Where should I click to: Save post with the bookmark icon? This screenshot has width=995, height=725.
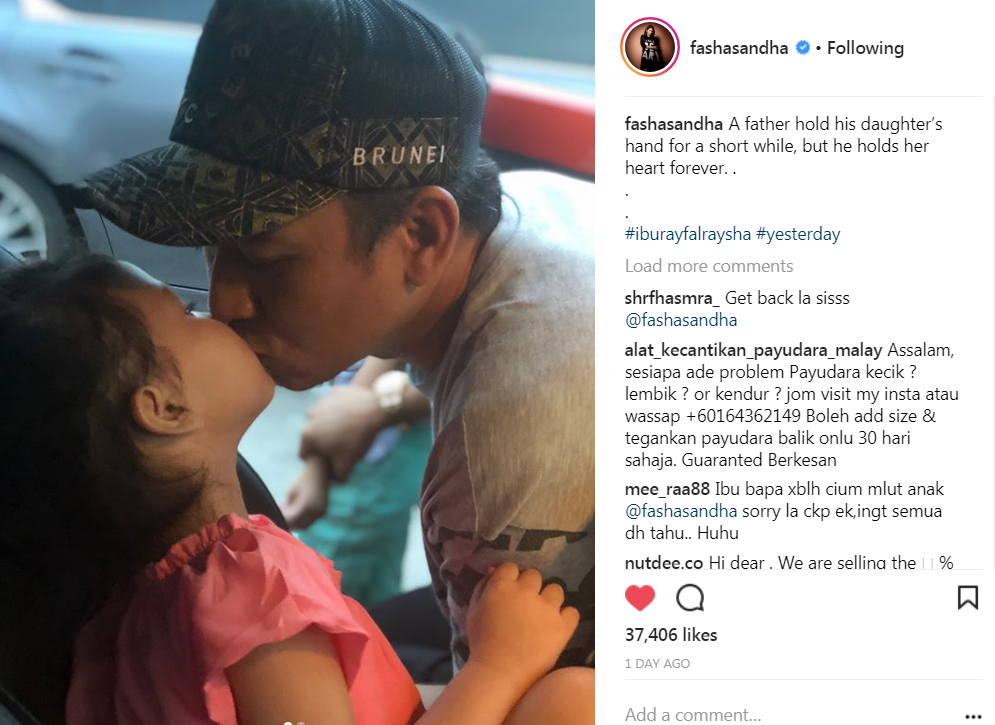(x=967, y=598)
